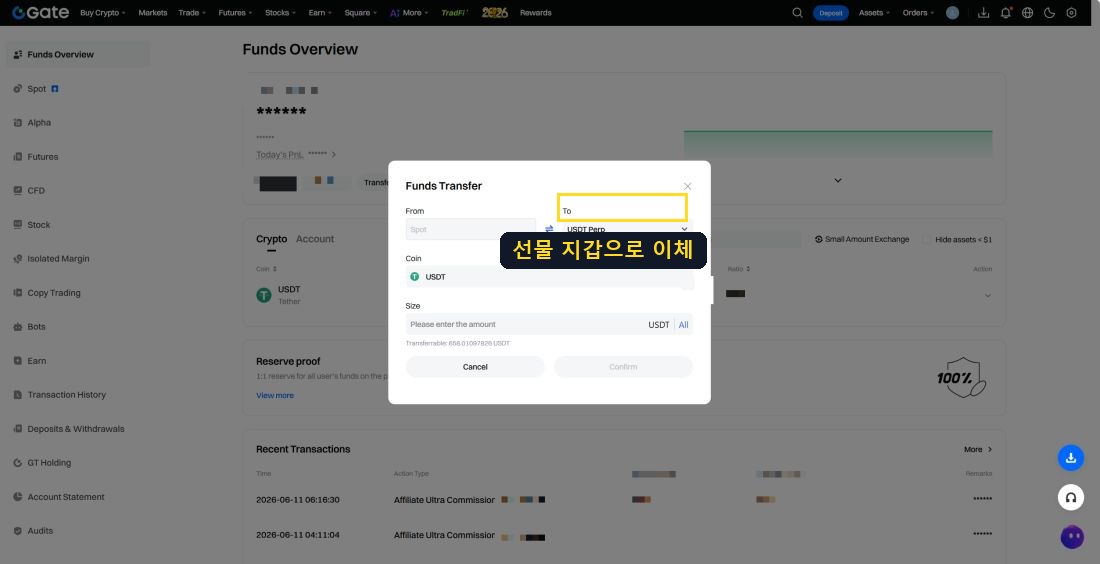The height and width of the screenshot is (564, 1100).
Task: Open the language globe icon
Action: tap(1028, 13)
